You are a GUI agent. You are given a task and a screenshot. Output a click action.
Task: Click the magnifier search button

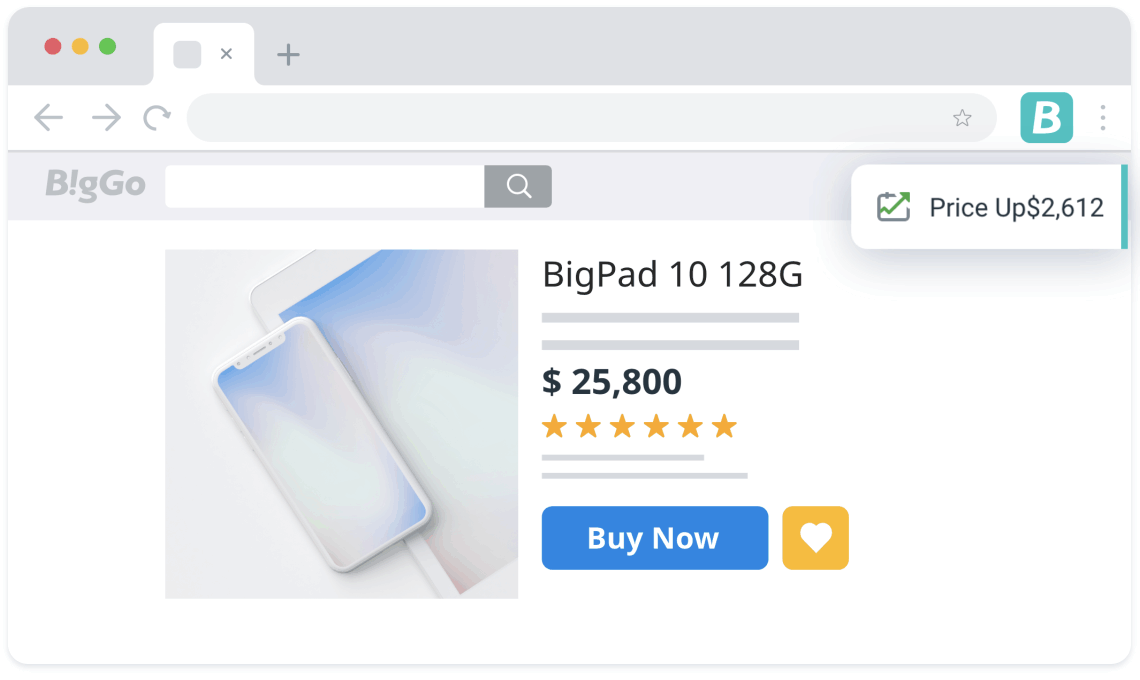pos(518,186)
